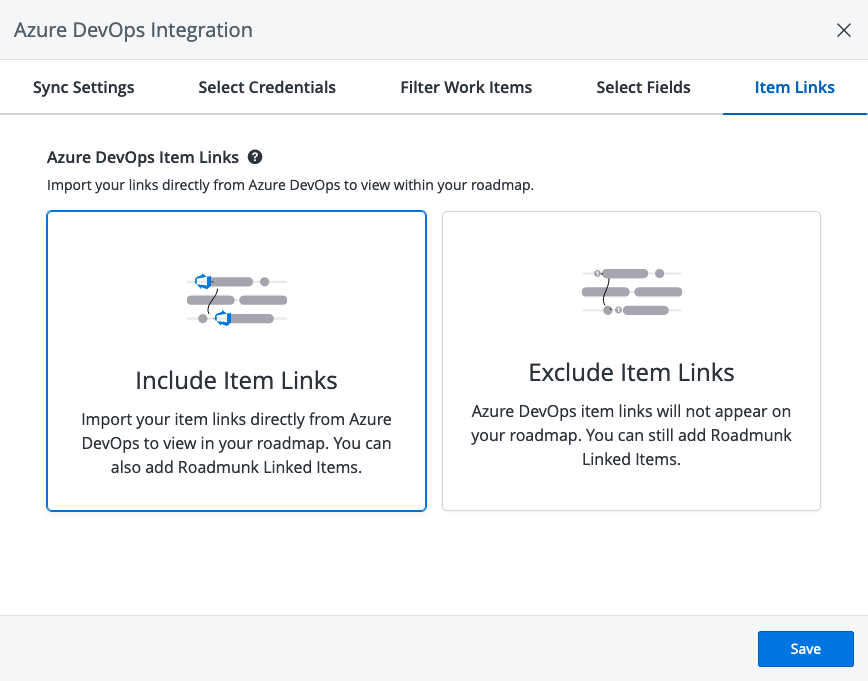Click the help question mark icon
The image size is (868, 681).
coord(255,157)
